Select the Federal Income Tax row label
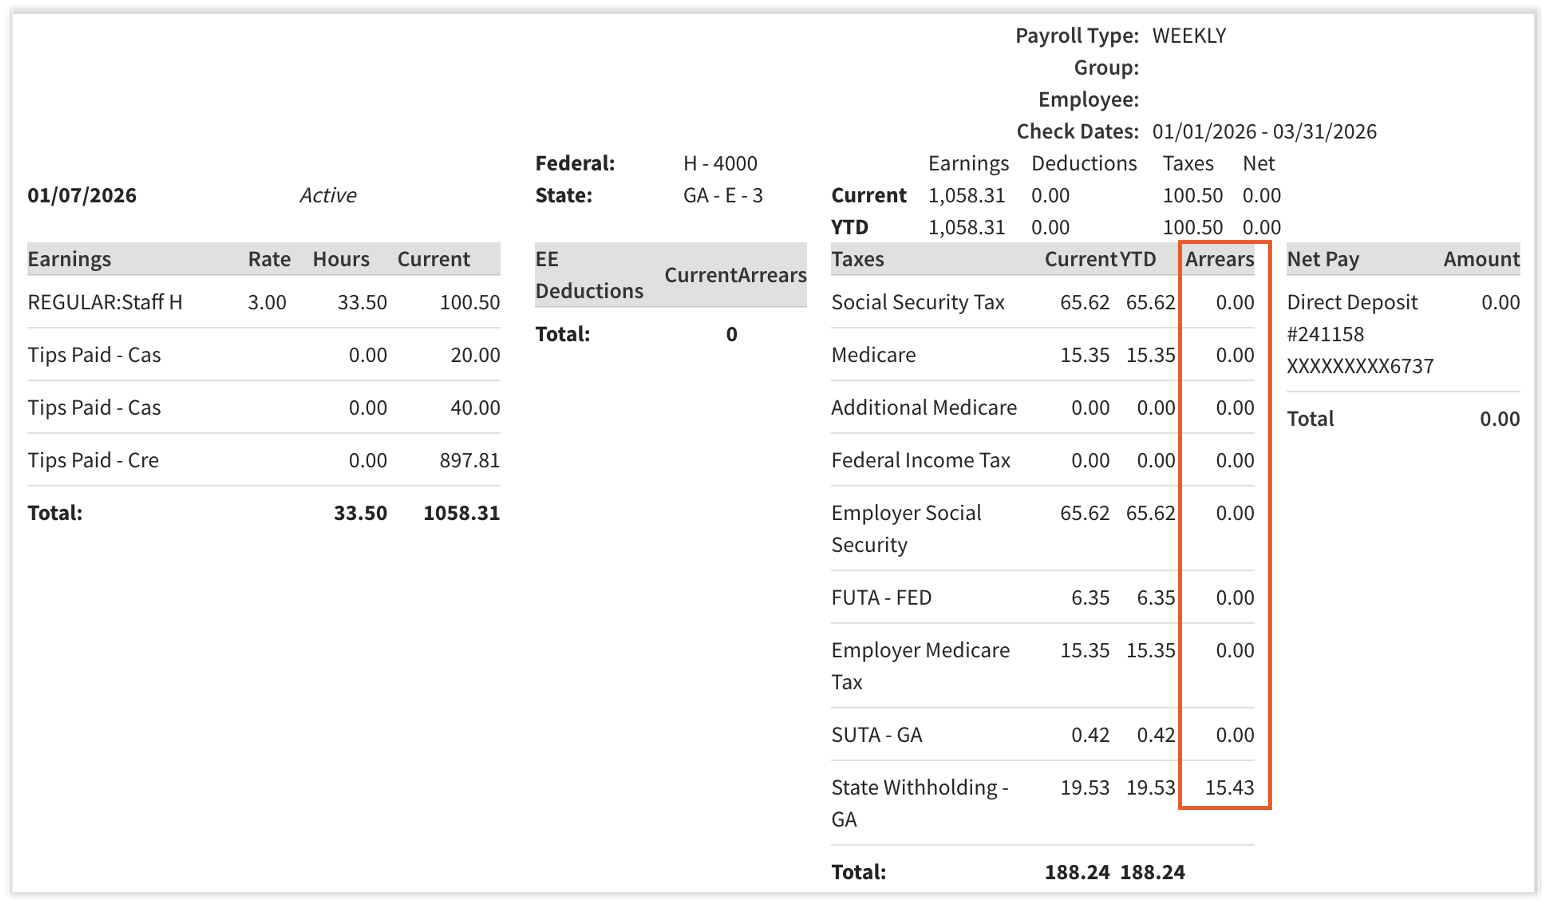Screen dimensions: 1552x906 [x=920, y=460]
